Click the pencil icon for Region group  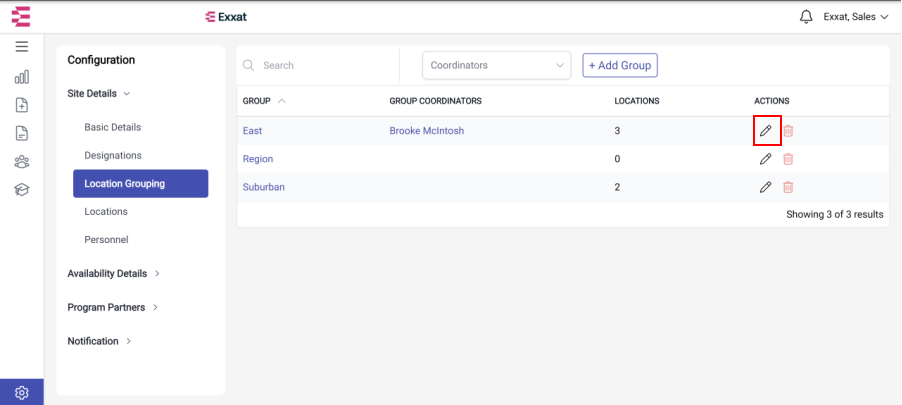[x=765, y=159]
